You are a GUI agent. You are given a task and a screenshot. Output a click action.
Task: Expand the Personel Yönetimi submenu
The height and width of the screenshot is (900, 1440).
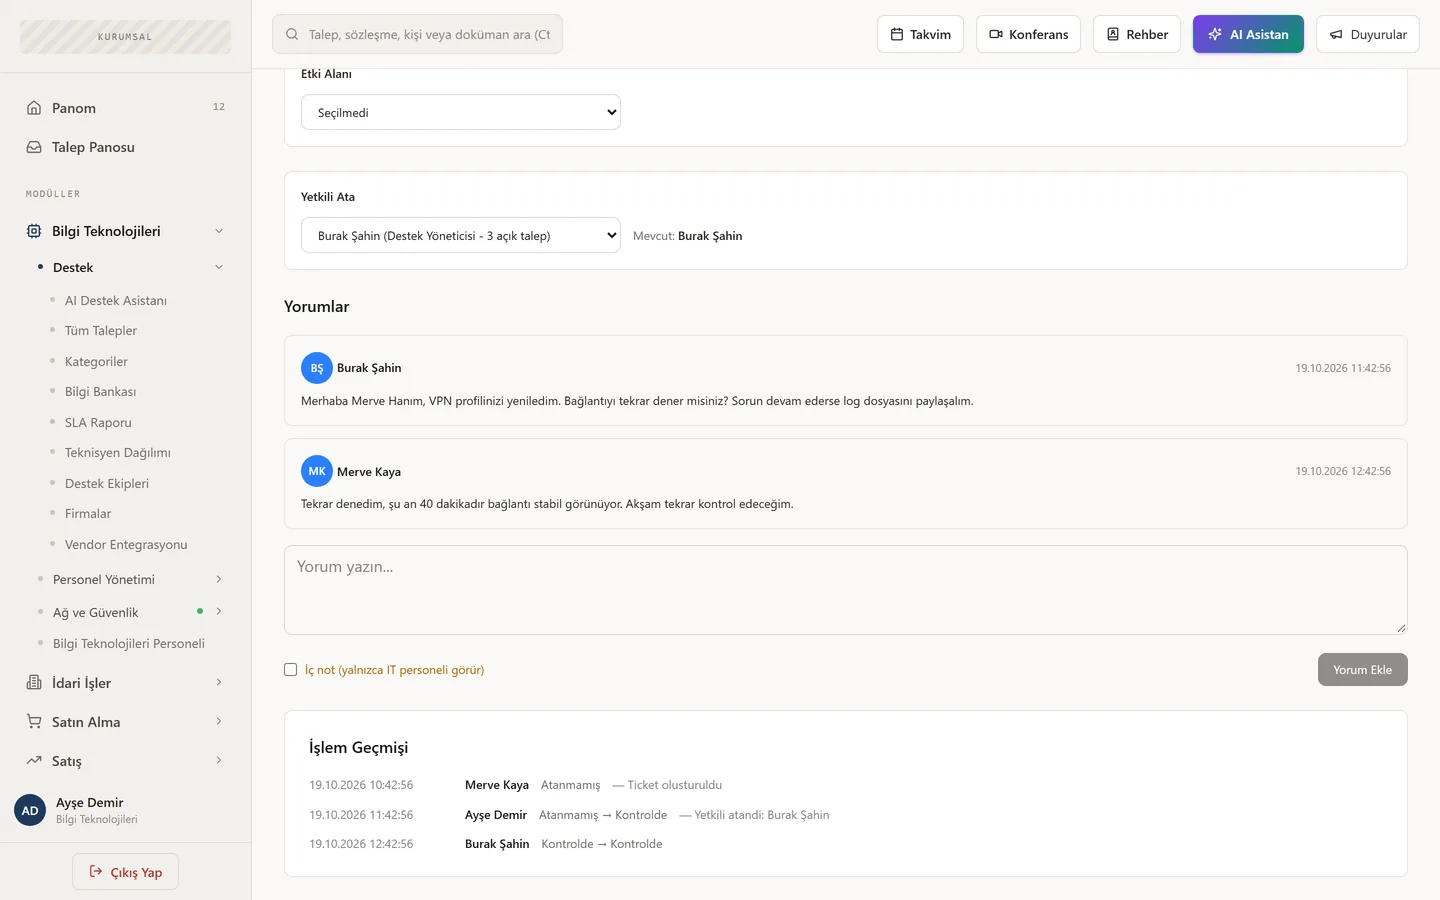click(x=219, y=579)
